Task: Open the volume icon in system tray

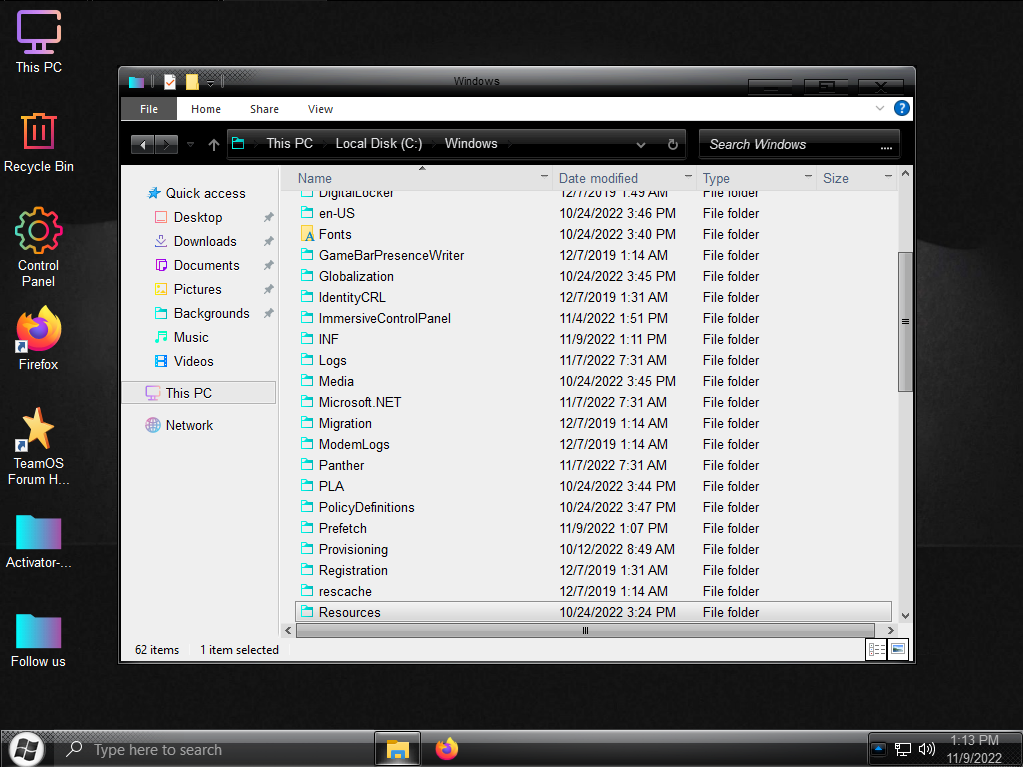Action: click(926, 749)
